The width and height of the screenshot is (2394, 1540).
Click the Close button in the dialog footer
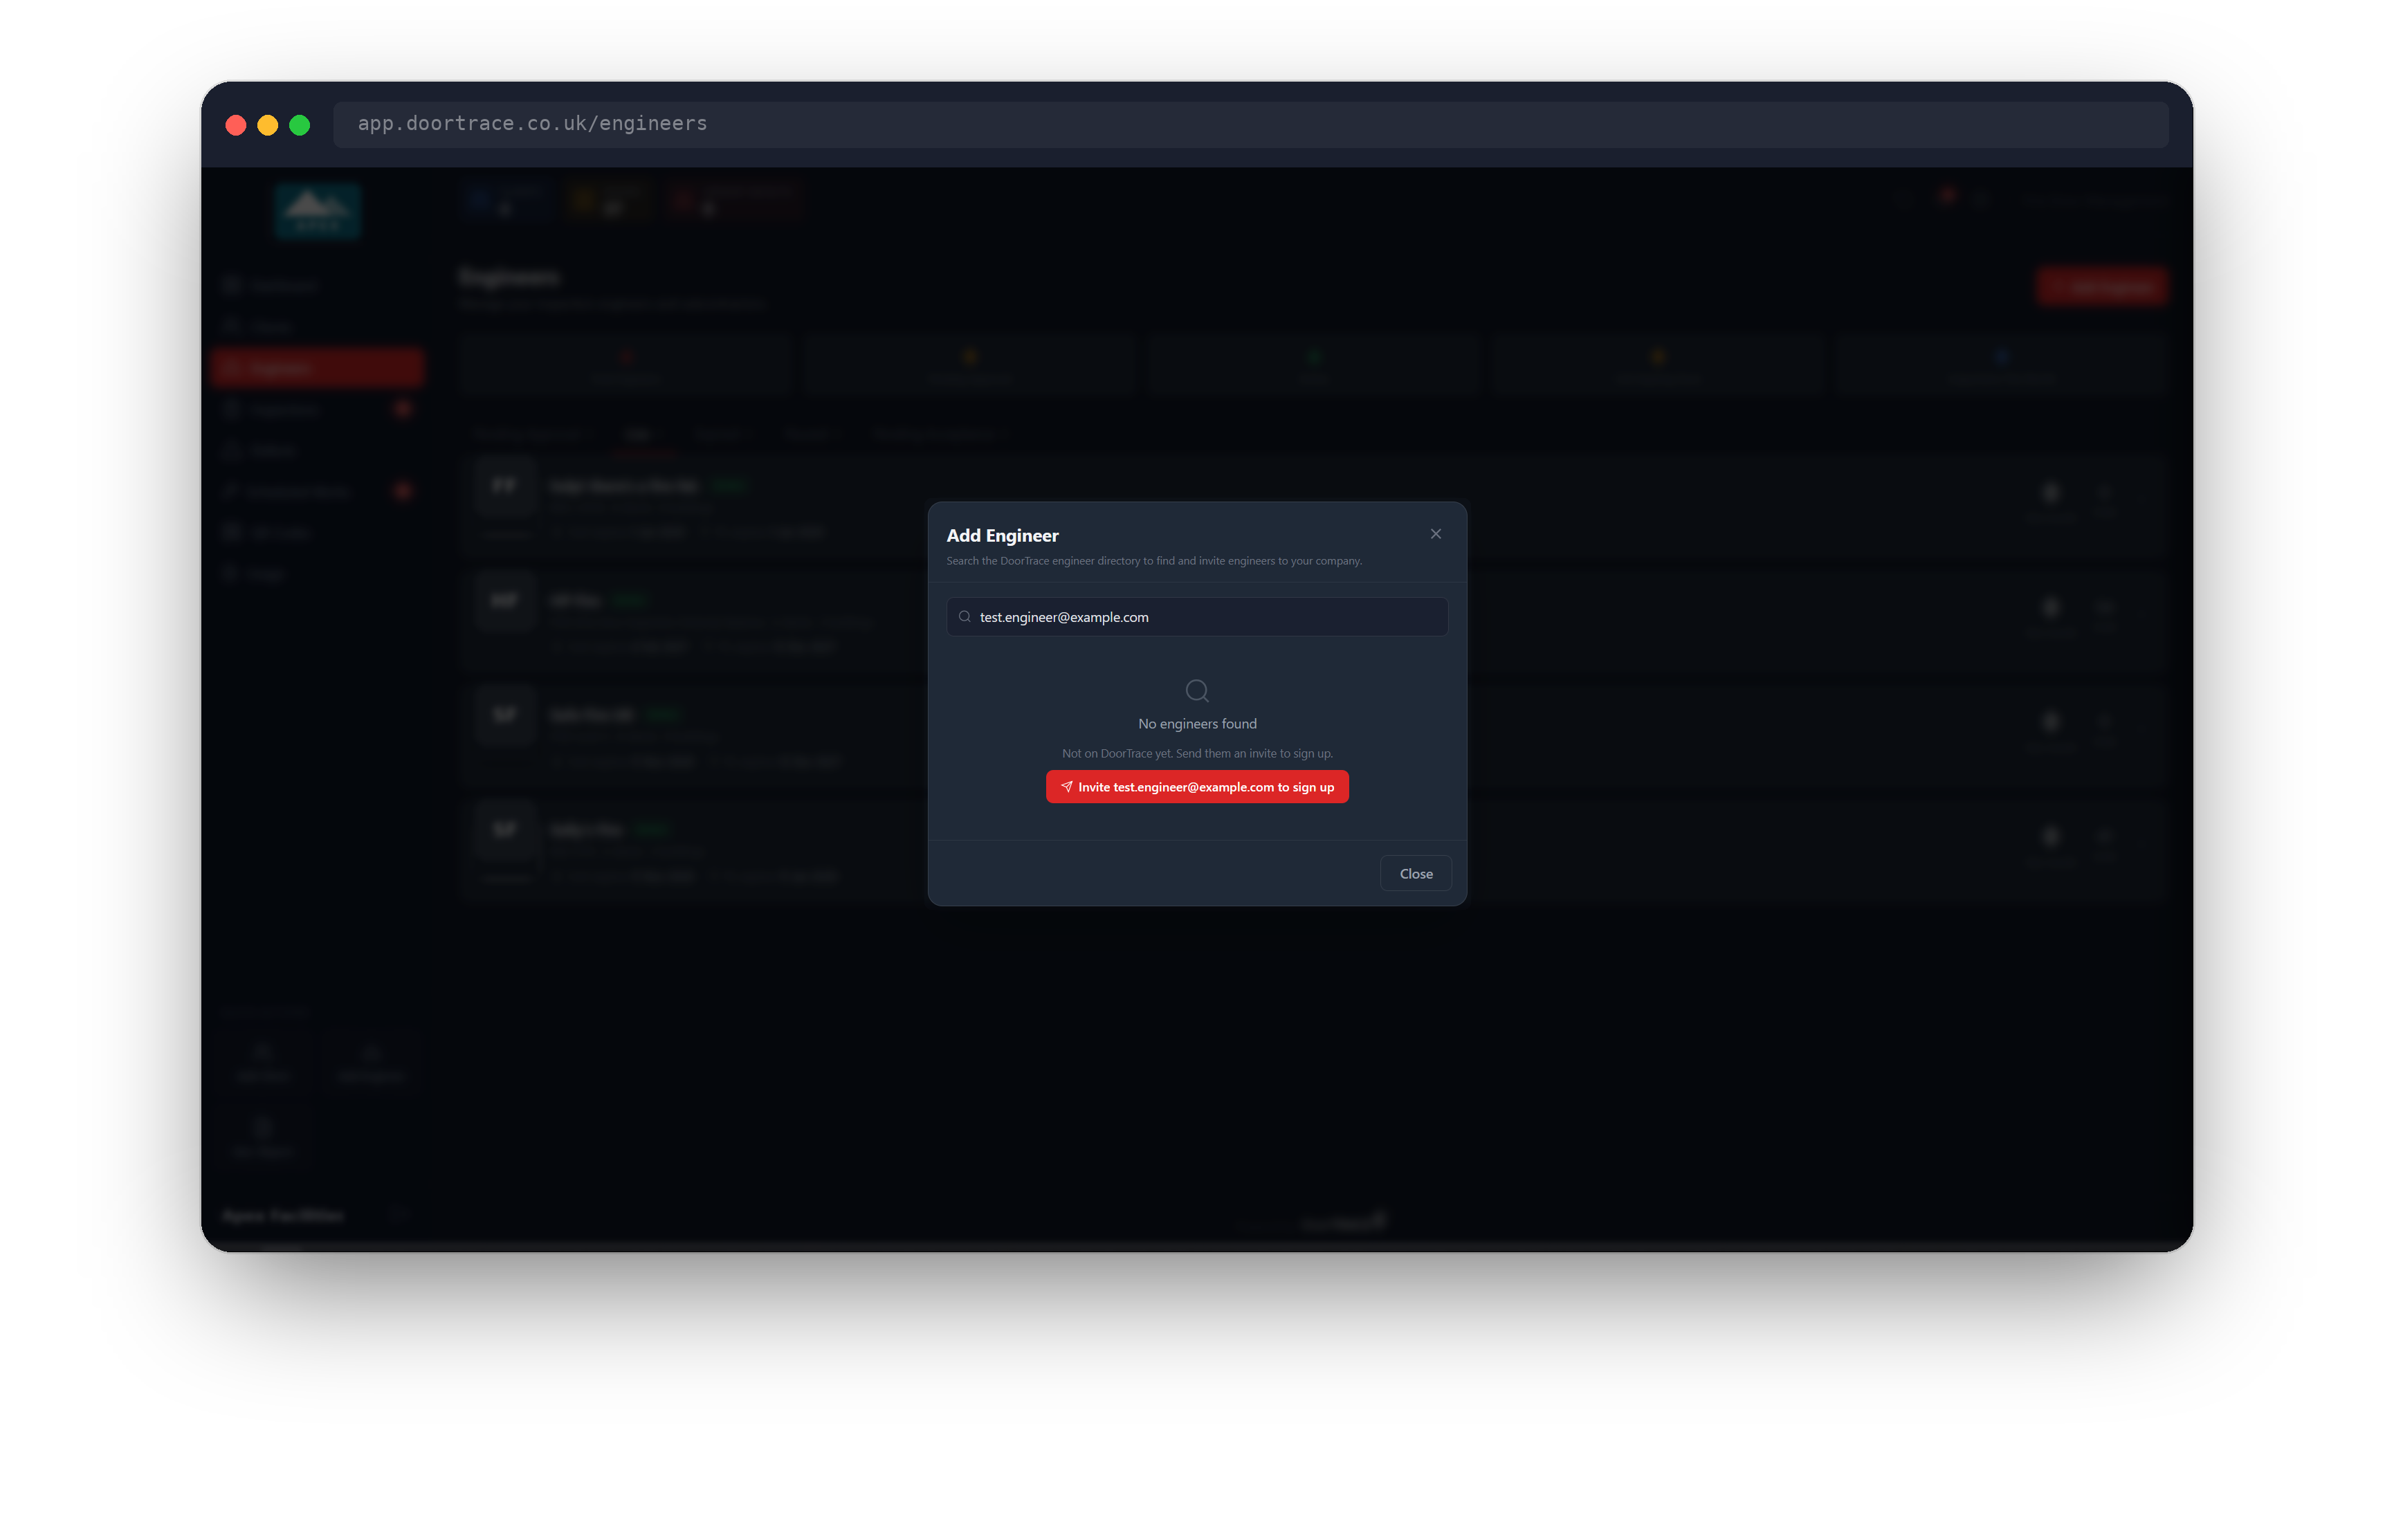(1415, 874)
